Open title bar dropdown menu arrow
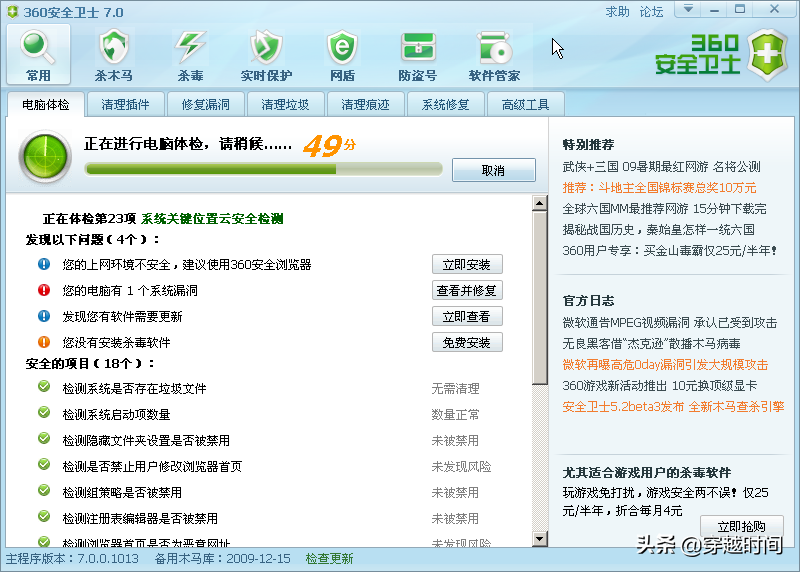 pyautogui.click(x=687, y=11)
